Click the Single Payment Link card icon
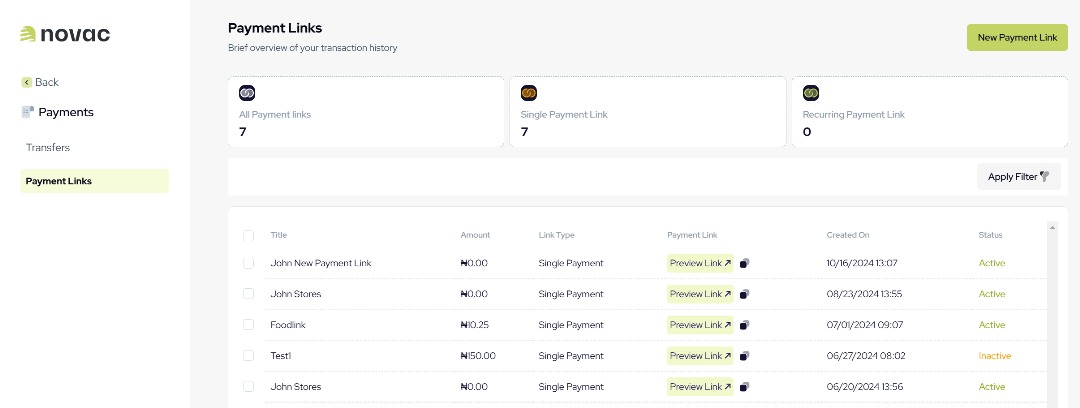1080x408 pixels. (x=529, y=93)
